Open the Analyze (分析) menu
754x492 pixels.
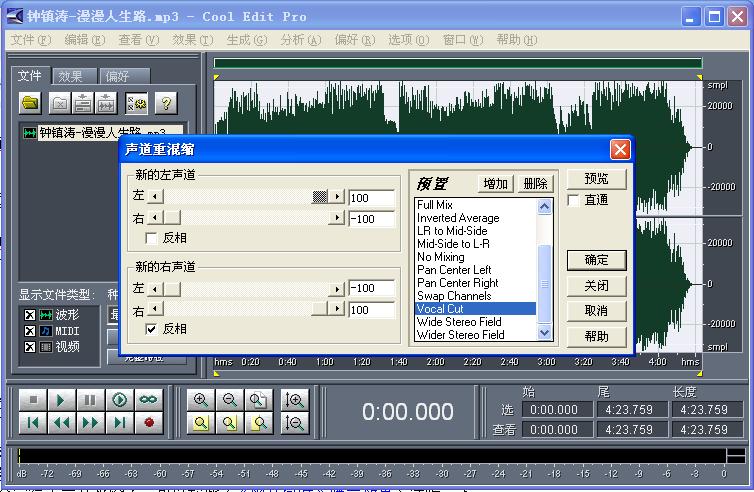301,40
